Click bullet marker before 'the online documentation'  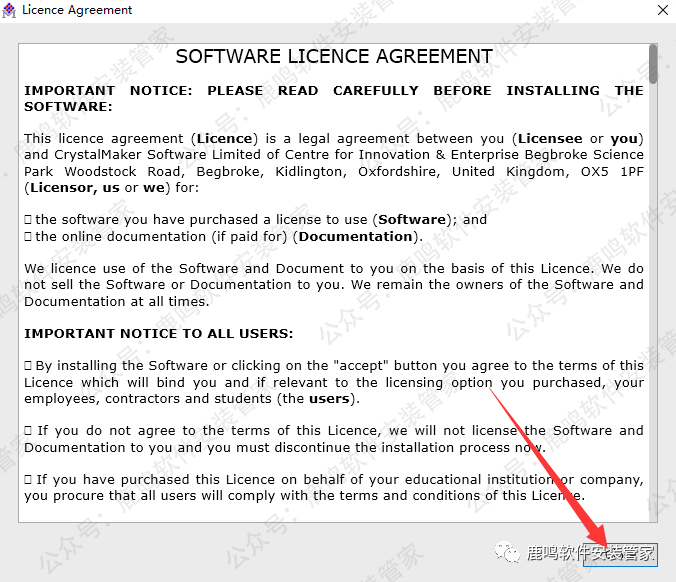(x=28, y=237)
